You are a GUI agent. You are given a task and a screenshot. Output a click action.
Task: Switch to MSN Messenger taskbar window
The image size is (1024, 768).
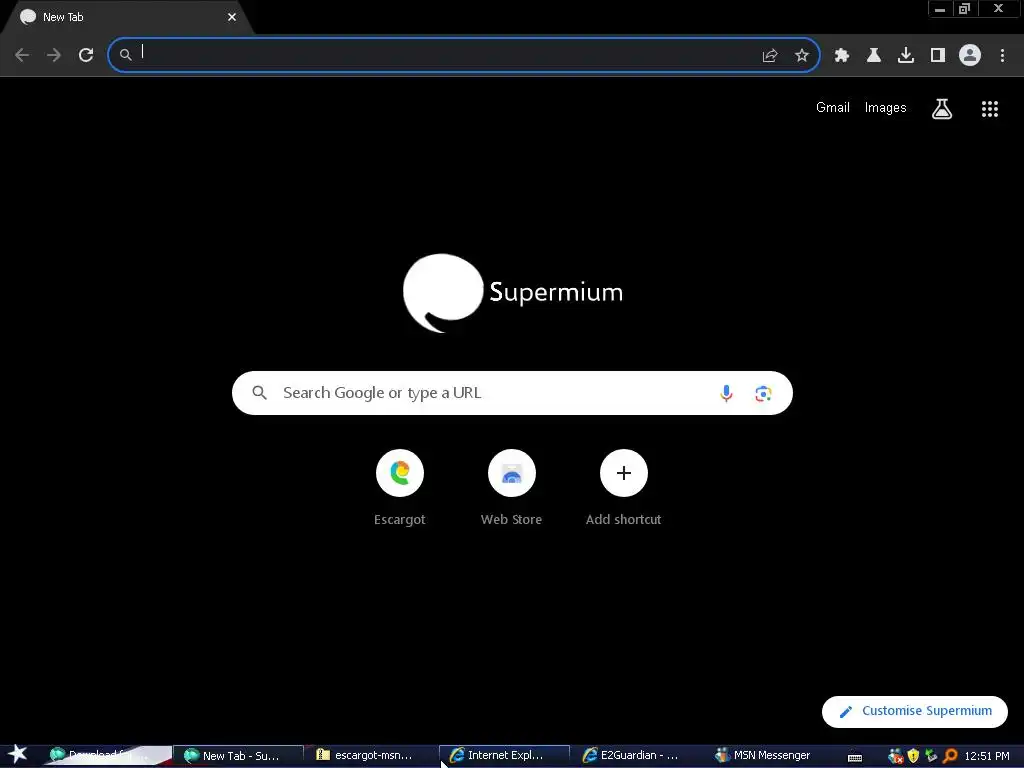coord(769,756)
